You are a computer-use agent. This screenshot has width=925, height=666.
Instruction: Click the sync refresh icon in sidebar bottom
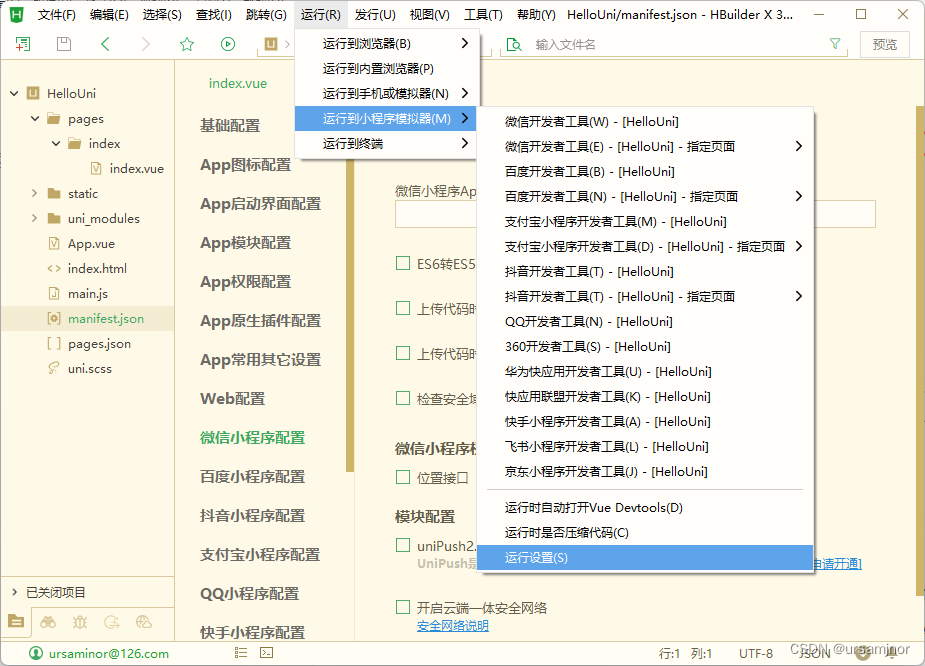click(111, 622)
